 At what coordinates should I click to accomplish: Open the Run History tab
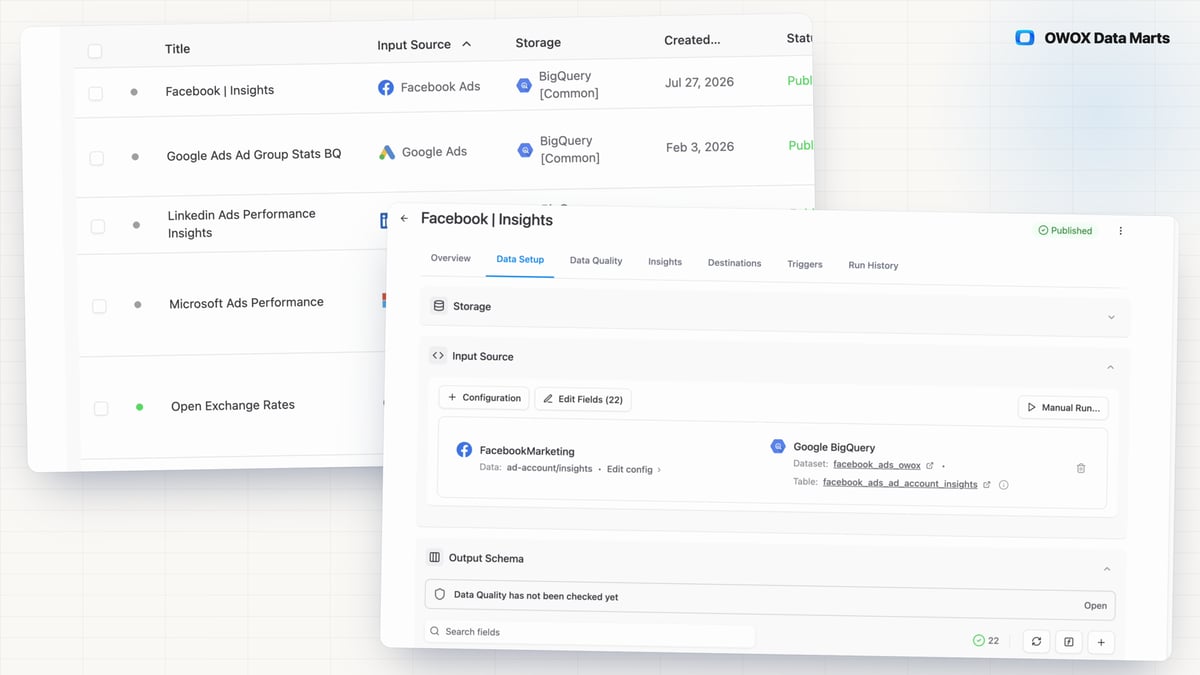[873, 265]
